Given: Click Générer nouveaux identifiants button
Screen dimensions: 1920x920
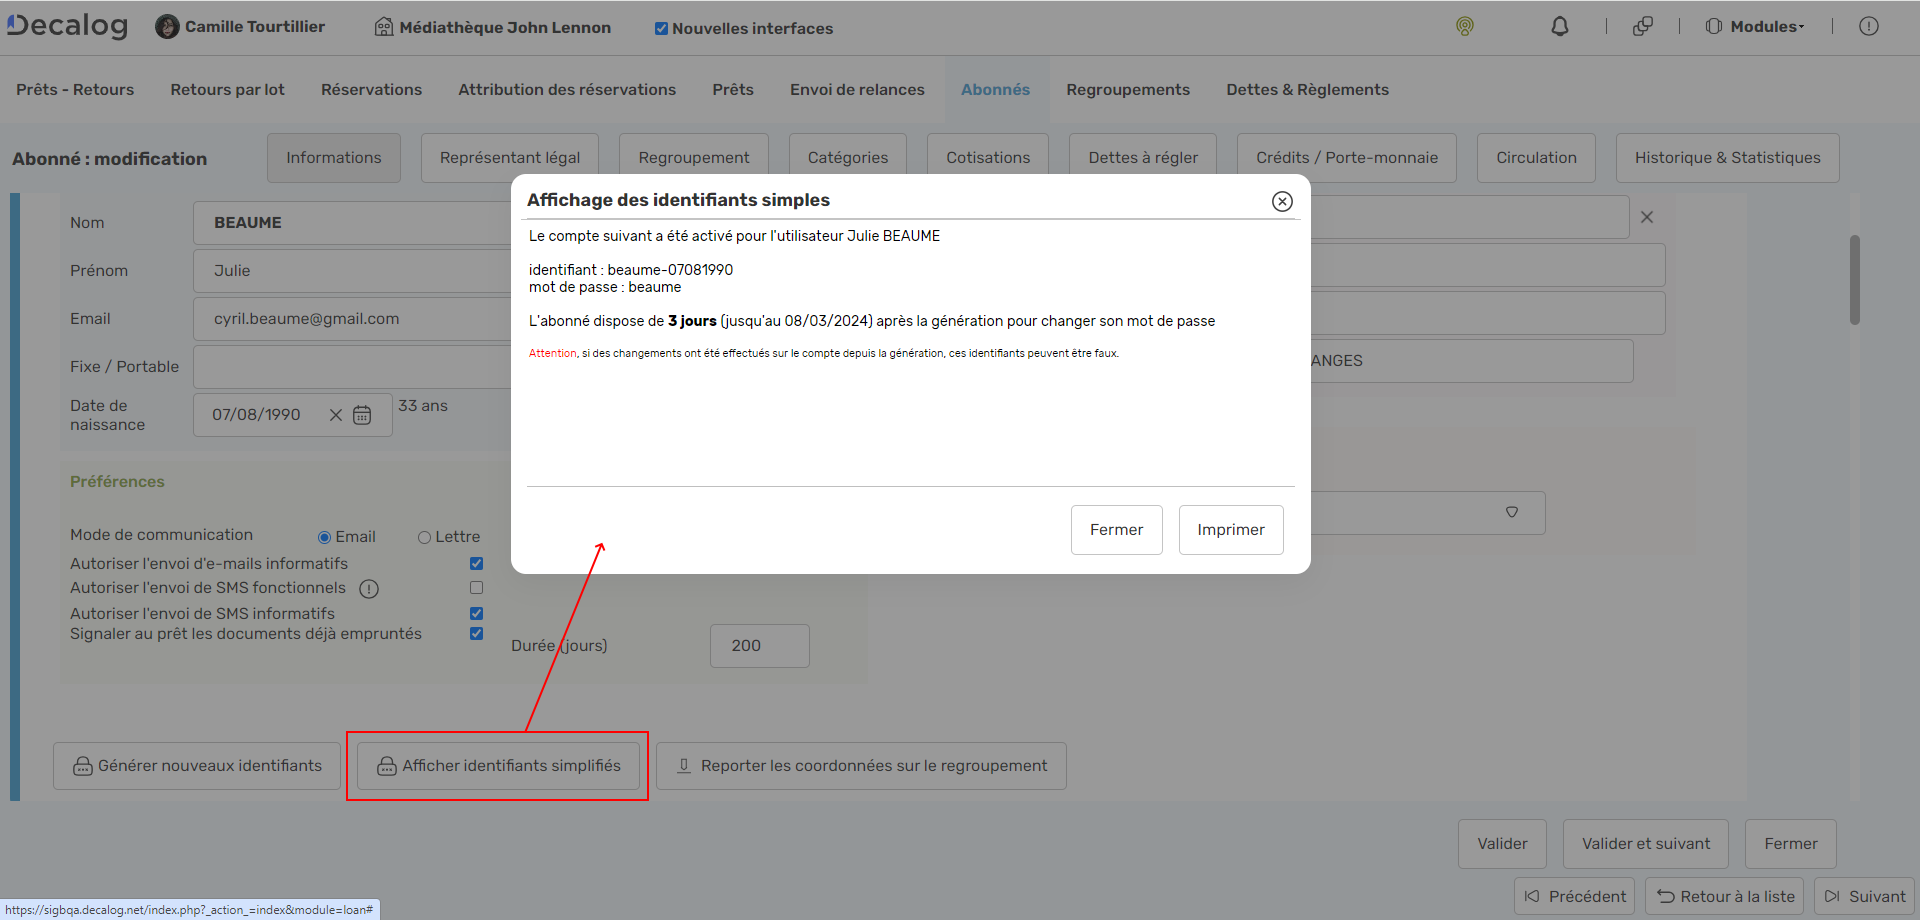Looking at the screenshot, I should coord(197,766).
